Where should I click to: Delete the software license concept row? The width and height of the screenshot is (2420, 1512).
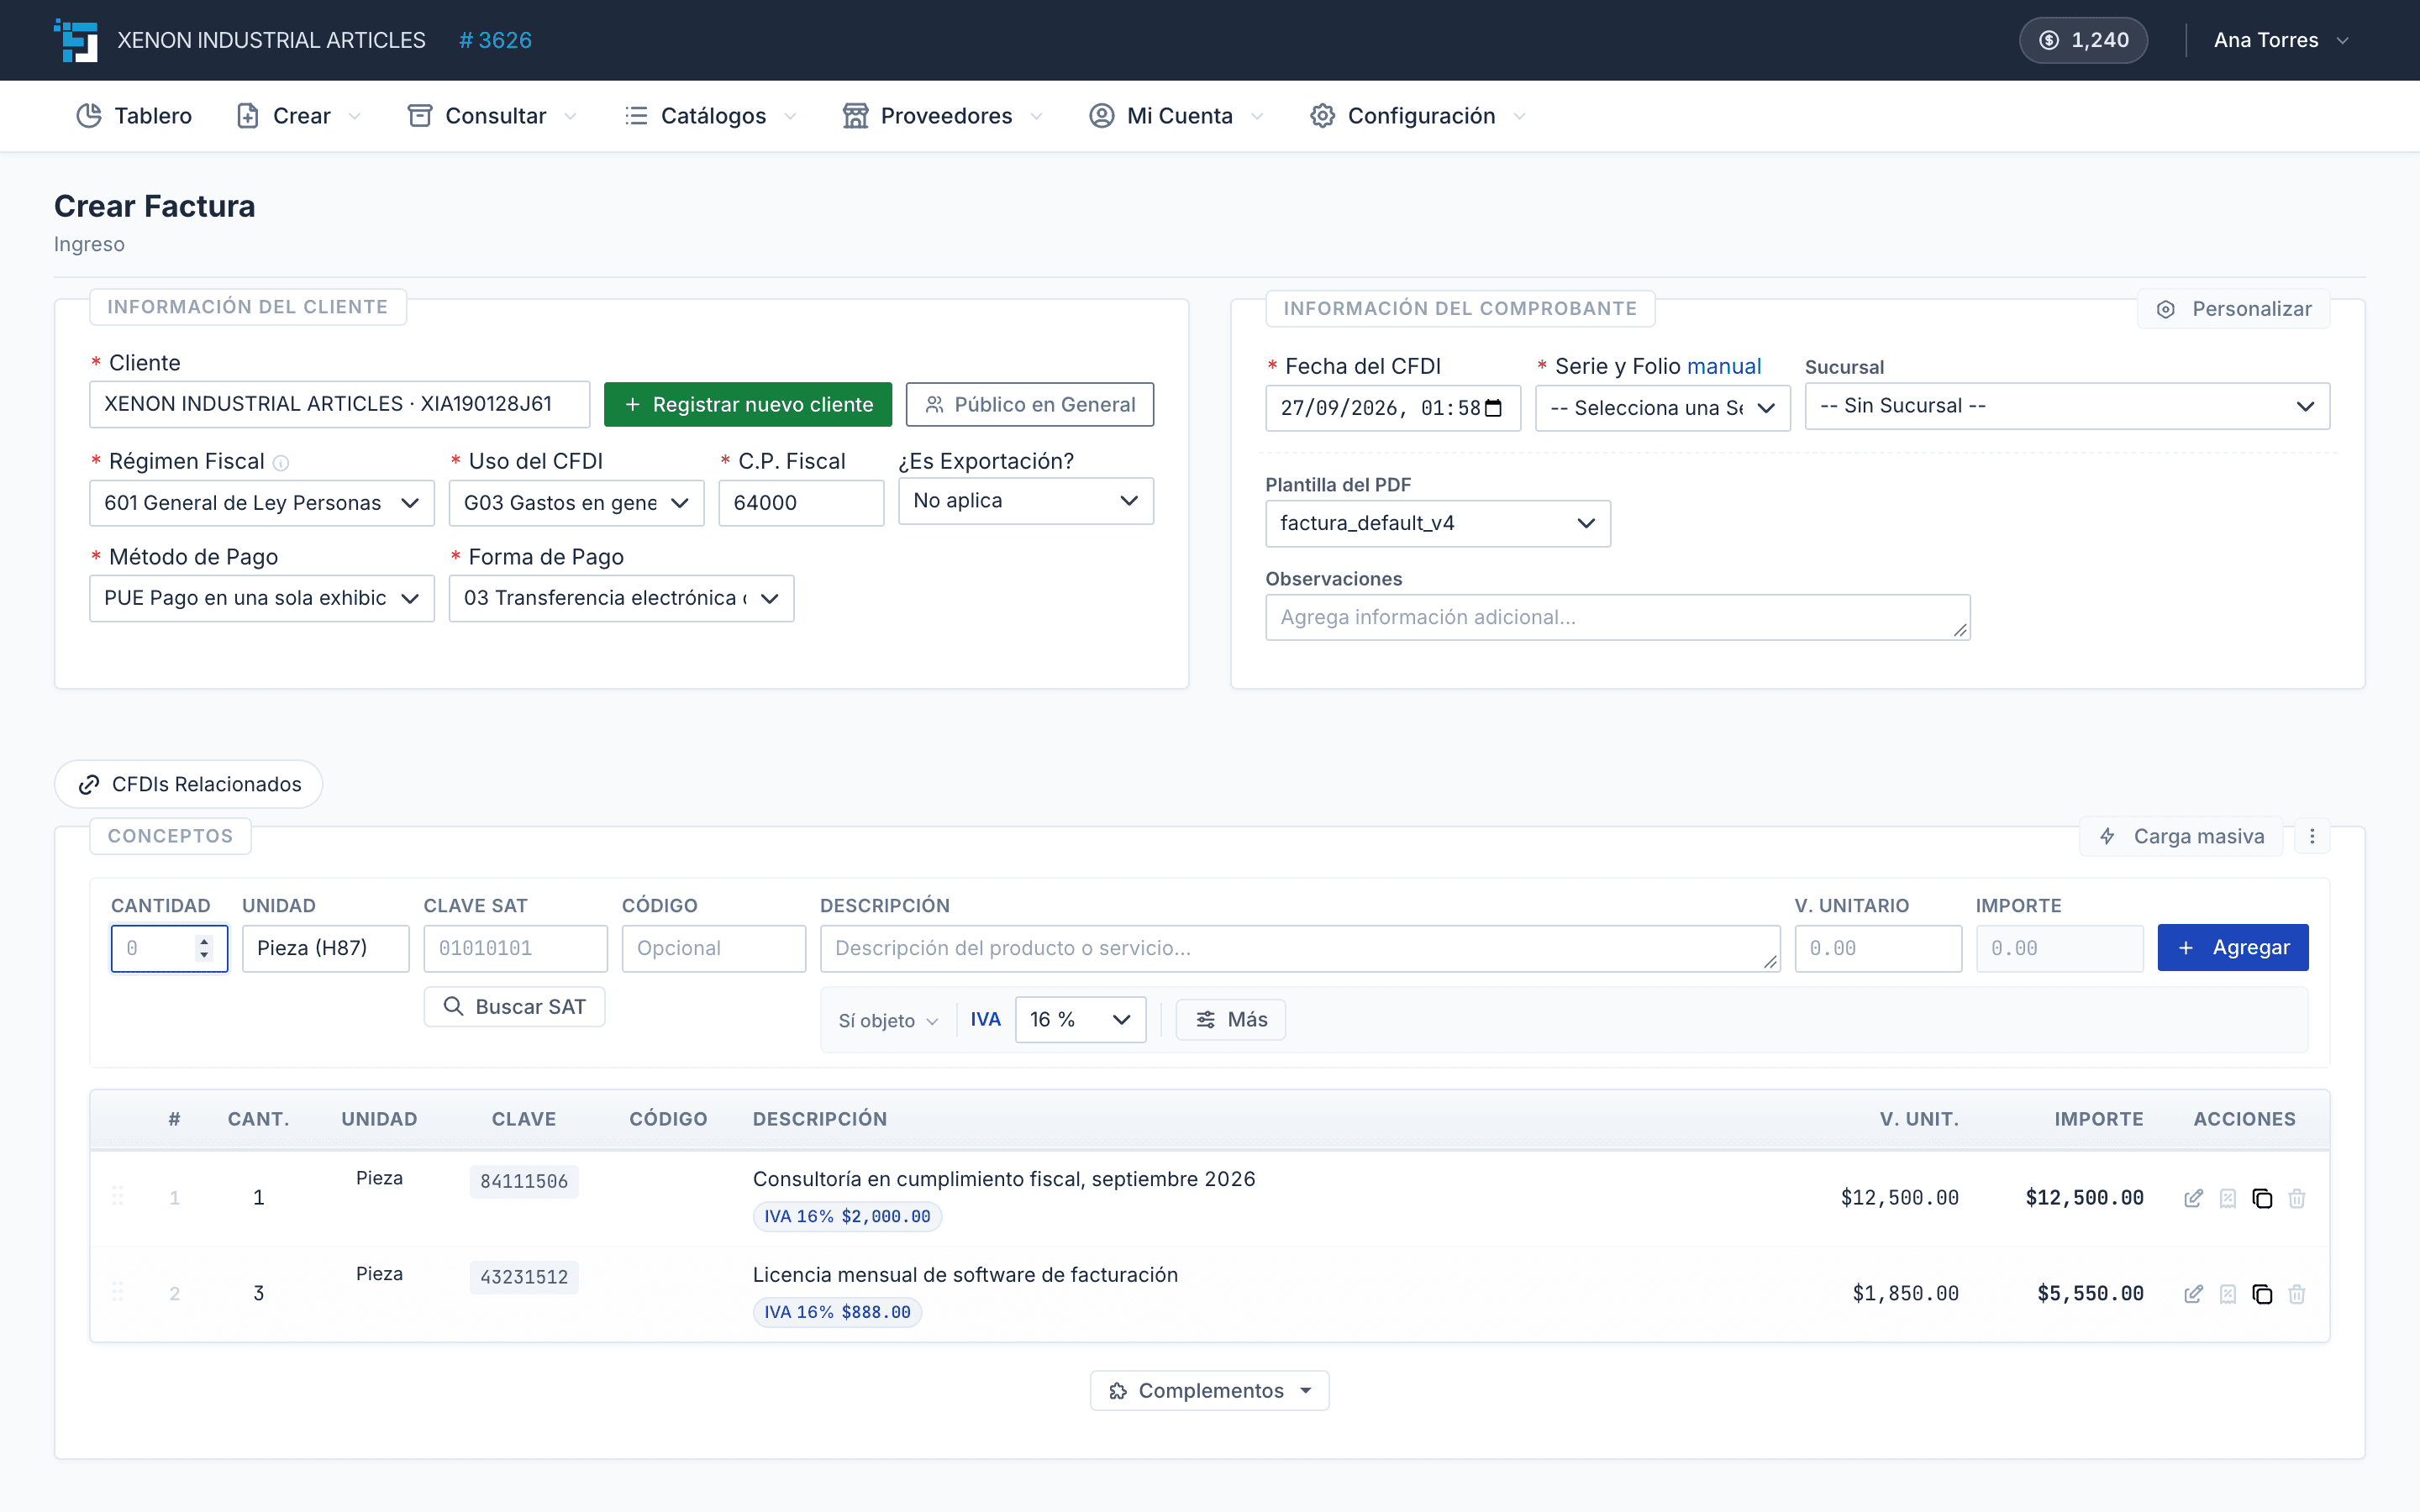tap(2297, 1294)
